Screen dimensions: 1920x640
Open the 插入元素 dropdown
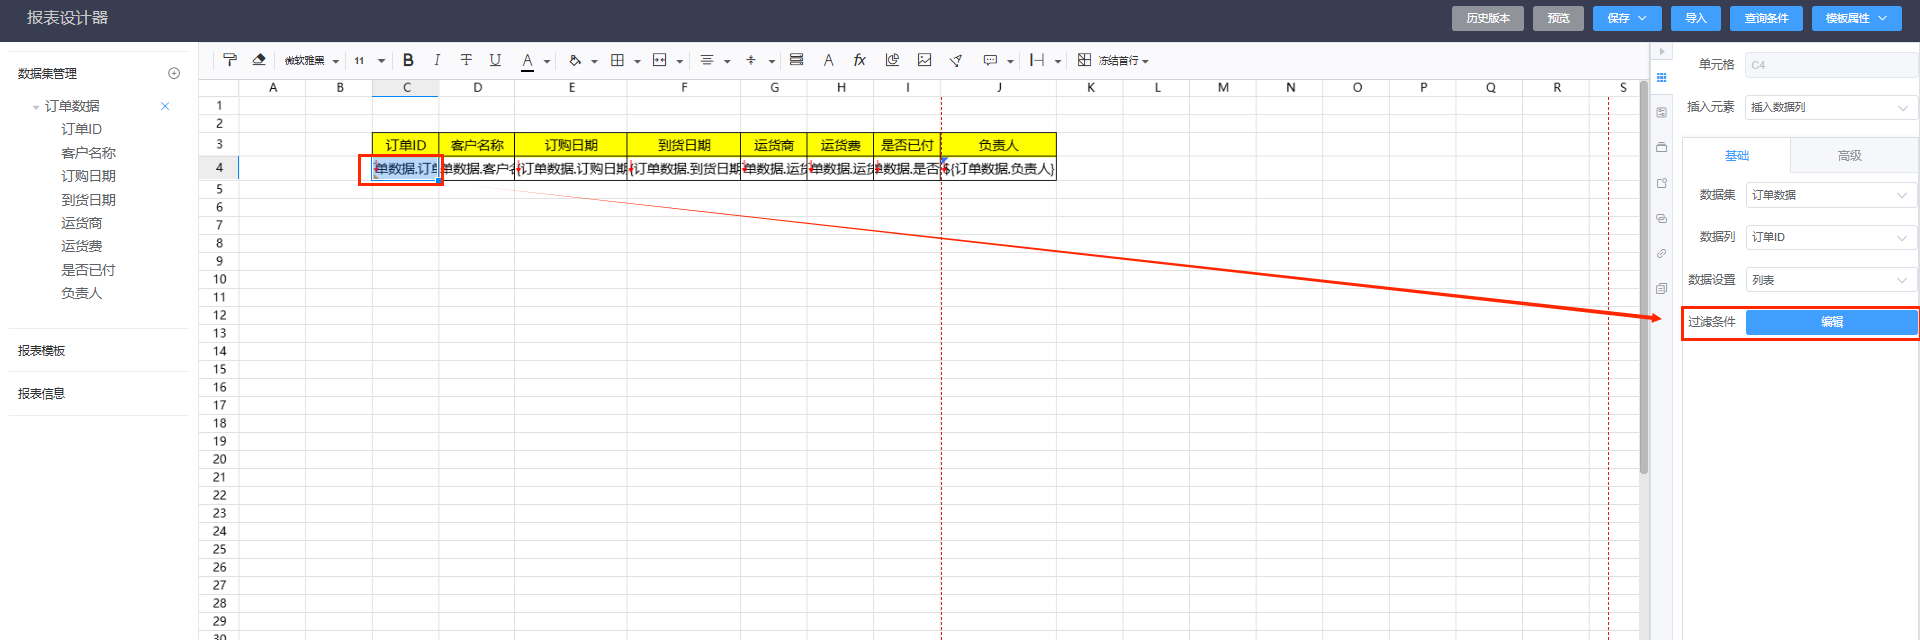pos(1829,107)
